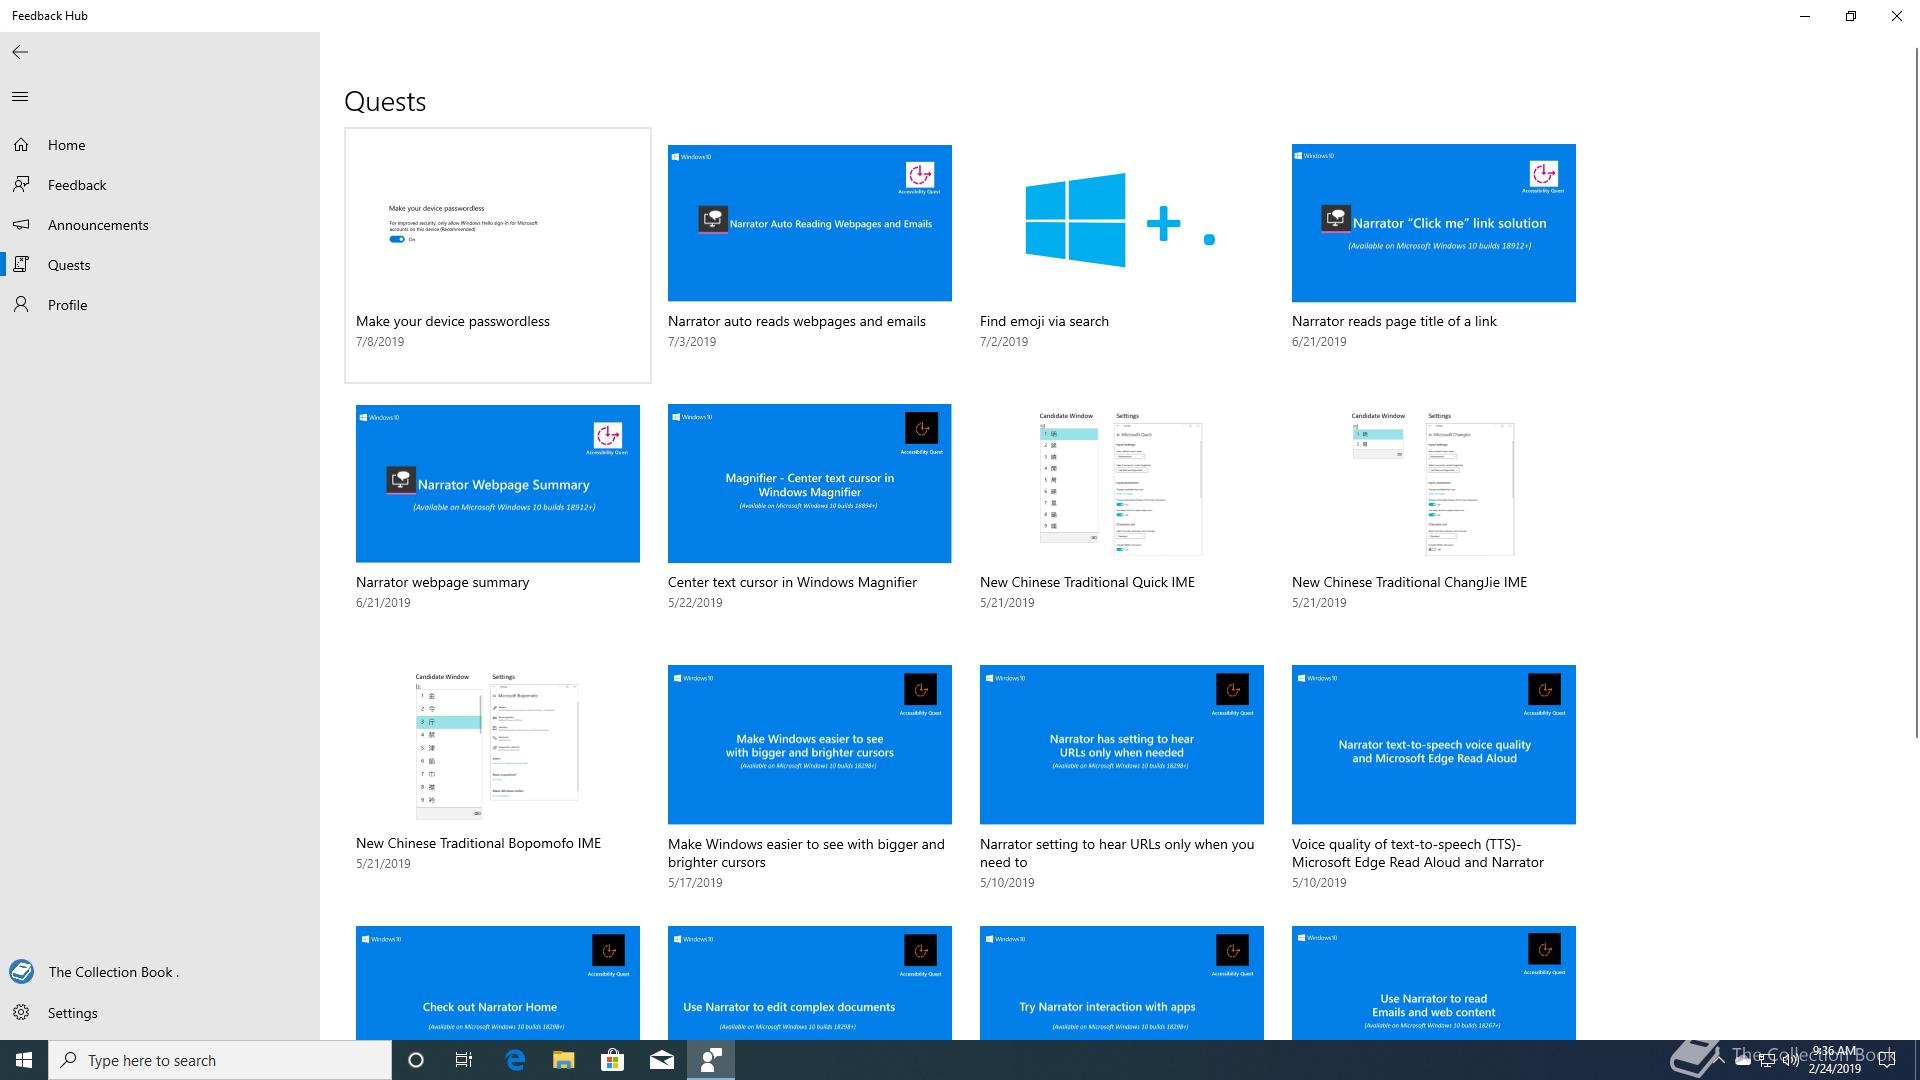The width and height of the screenshot is (1920, 1080).
Task: Launch Microsoft Edge from taskbar
Action: pos(515,1060)
